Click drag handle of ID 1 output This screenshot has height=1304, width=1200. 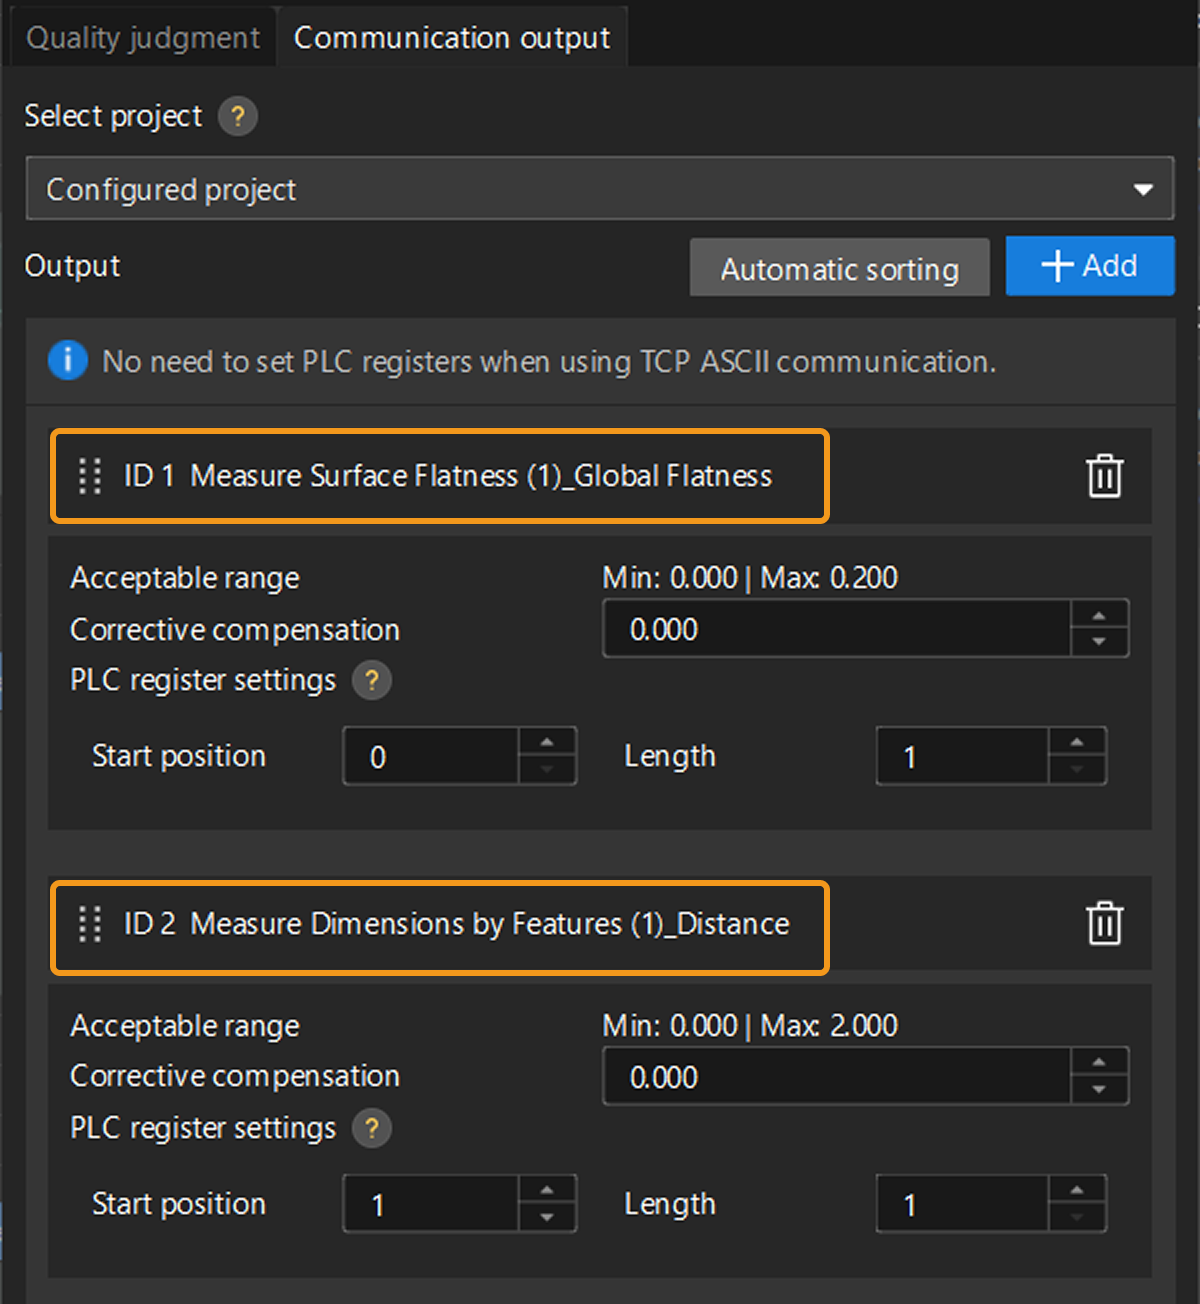pos(90,476)
